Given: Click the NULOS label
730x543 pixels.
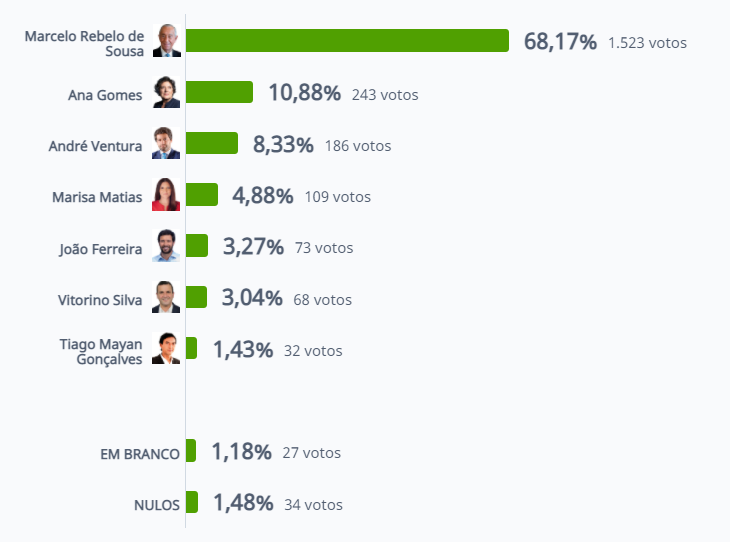Looking at the screenshot, I should pos(156,505).
